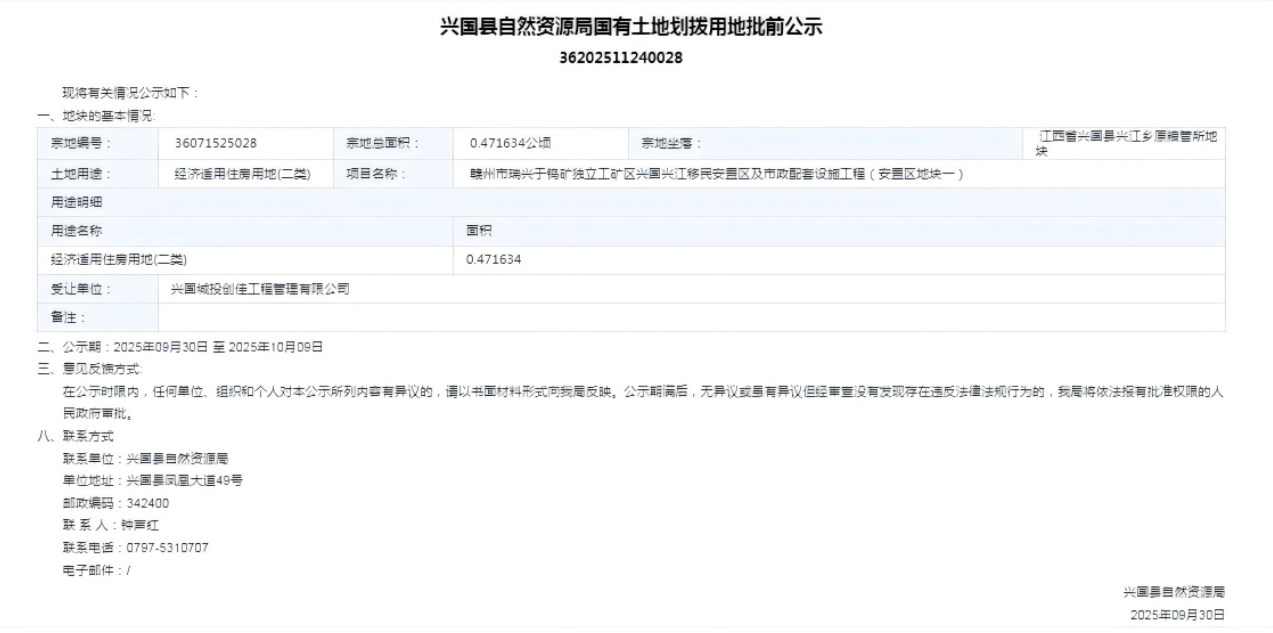
Task: Click the 单位地址 兴国县凤凰大道49号 line
Action: click(x=152, y=481)
